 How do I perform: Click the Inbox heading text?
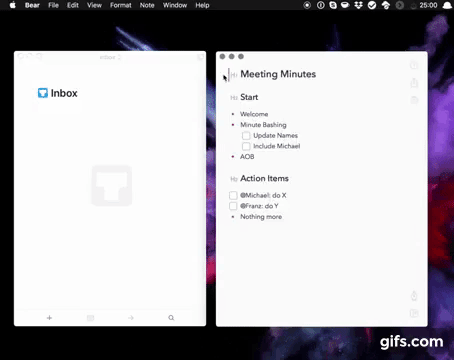pyautogui.click(x=64, y=93)
